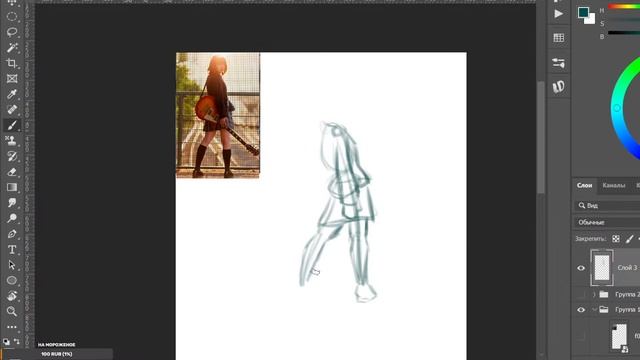This screenshot has width=640, height=360.
Task: Select the Eraser tool
Action: pos(12,172)
